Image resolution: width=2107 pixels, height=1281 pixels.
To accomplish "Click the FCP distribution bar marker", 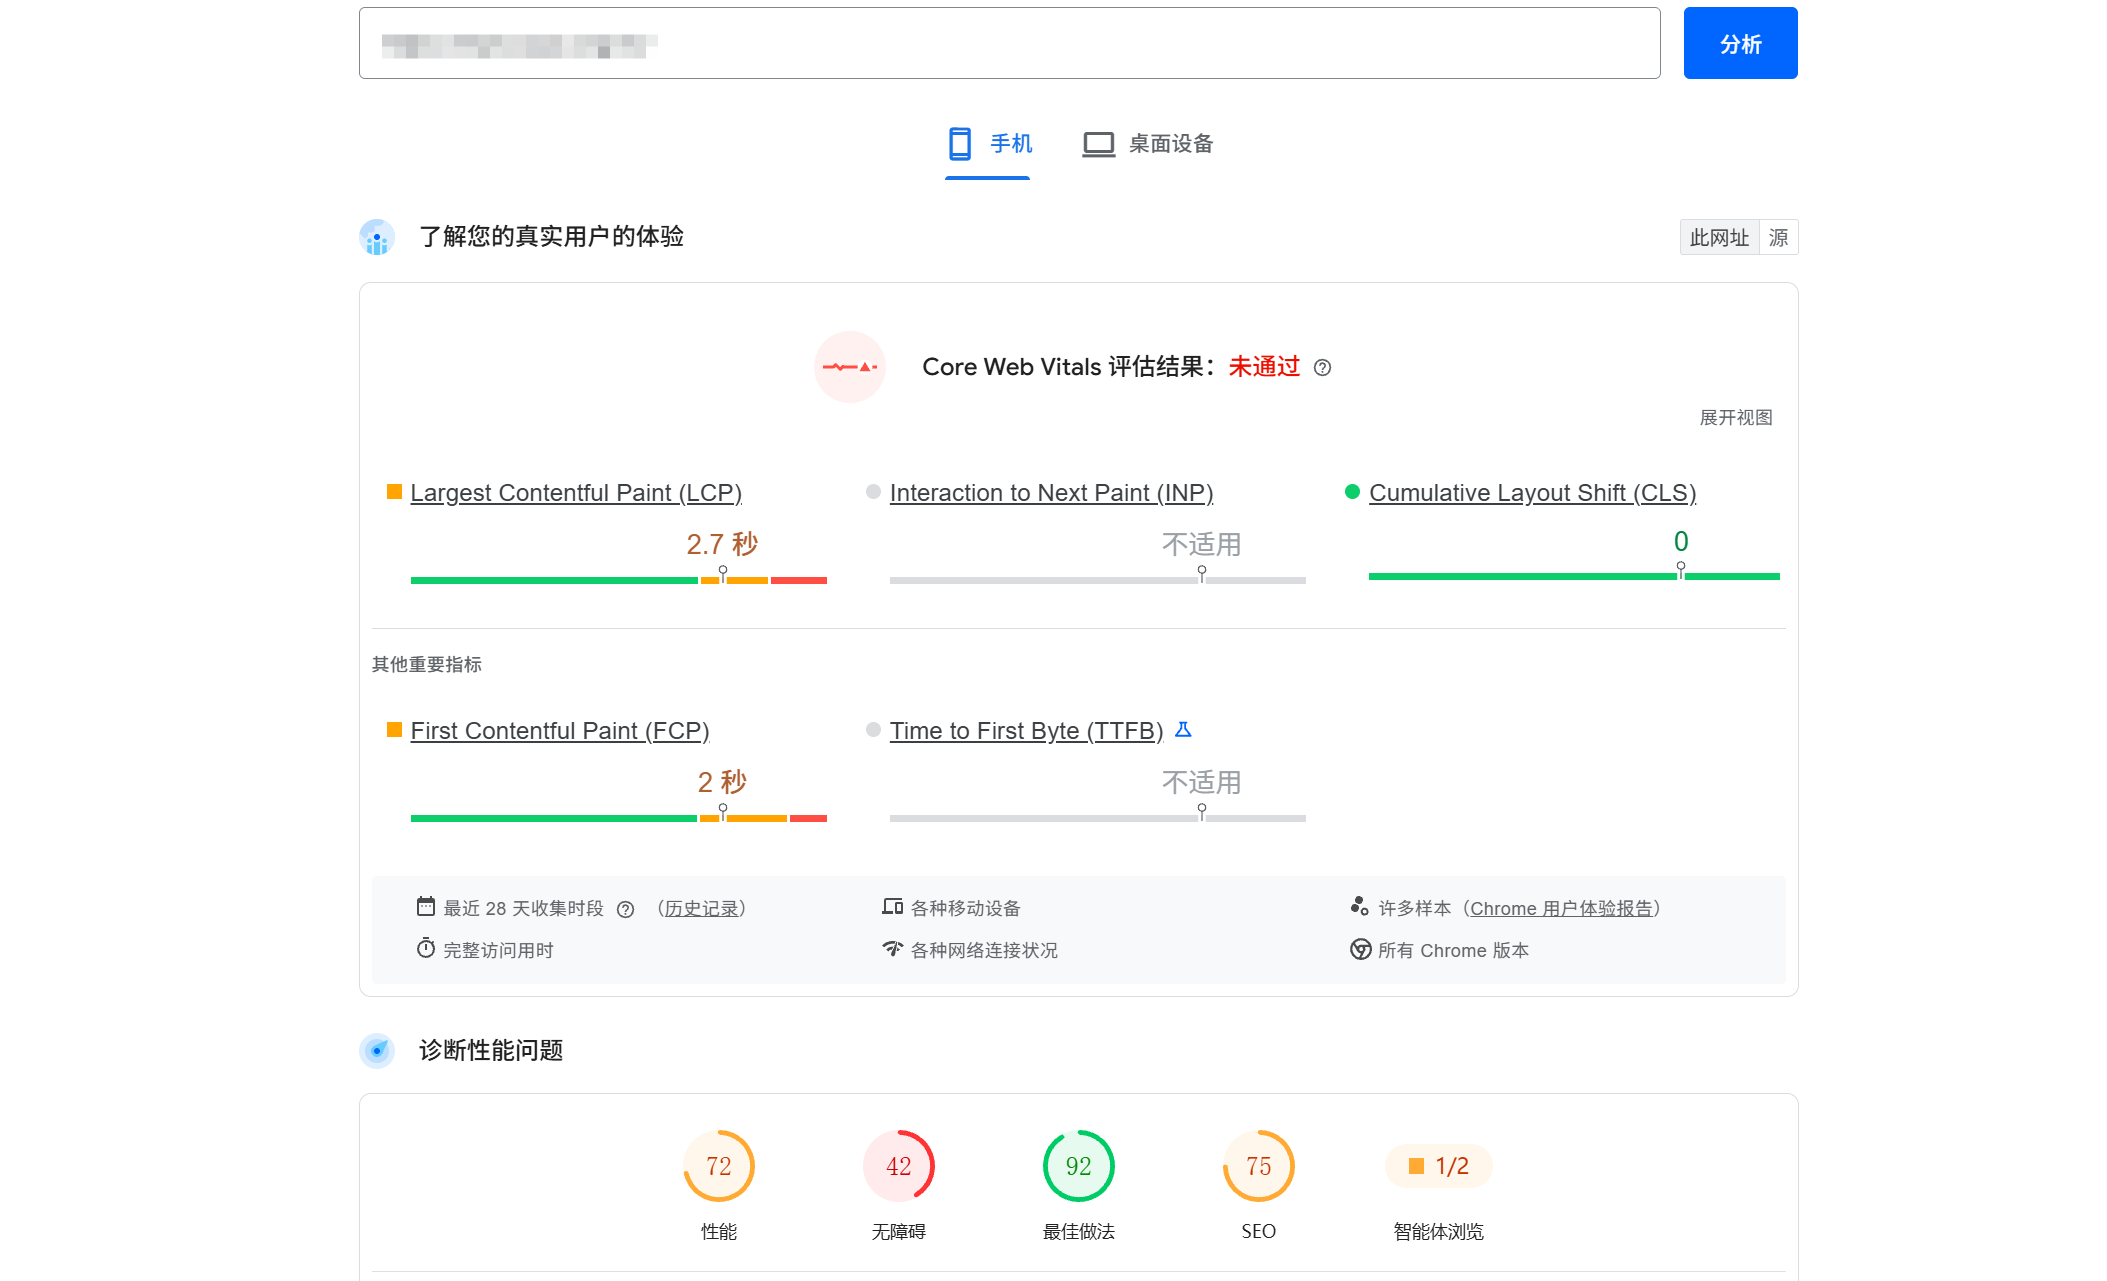I will point(723,811).
